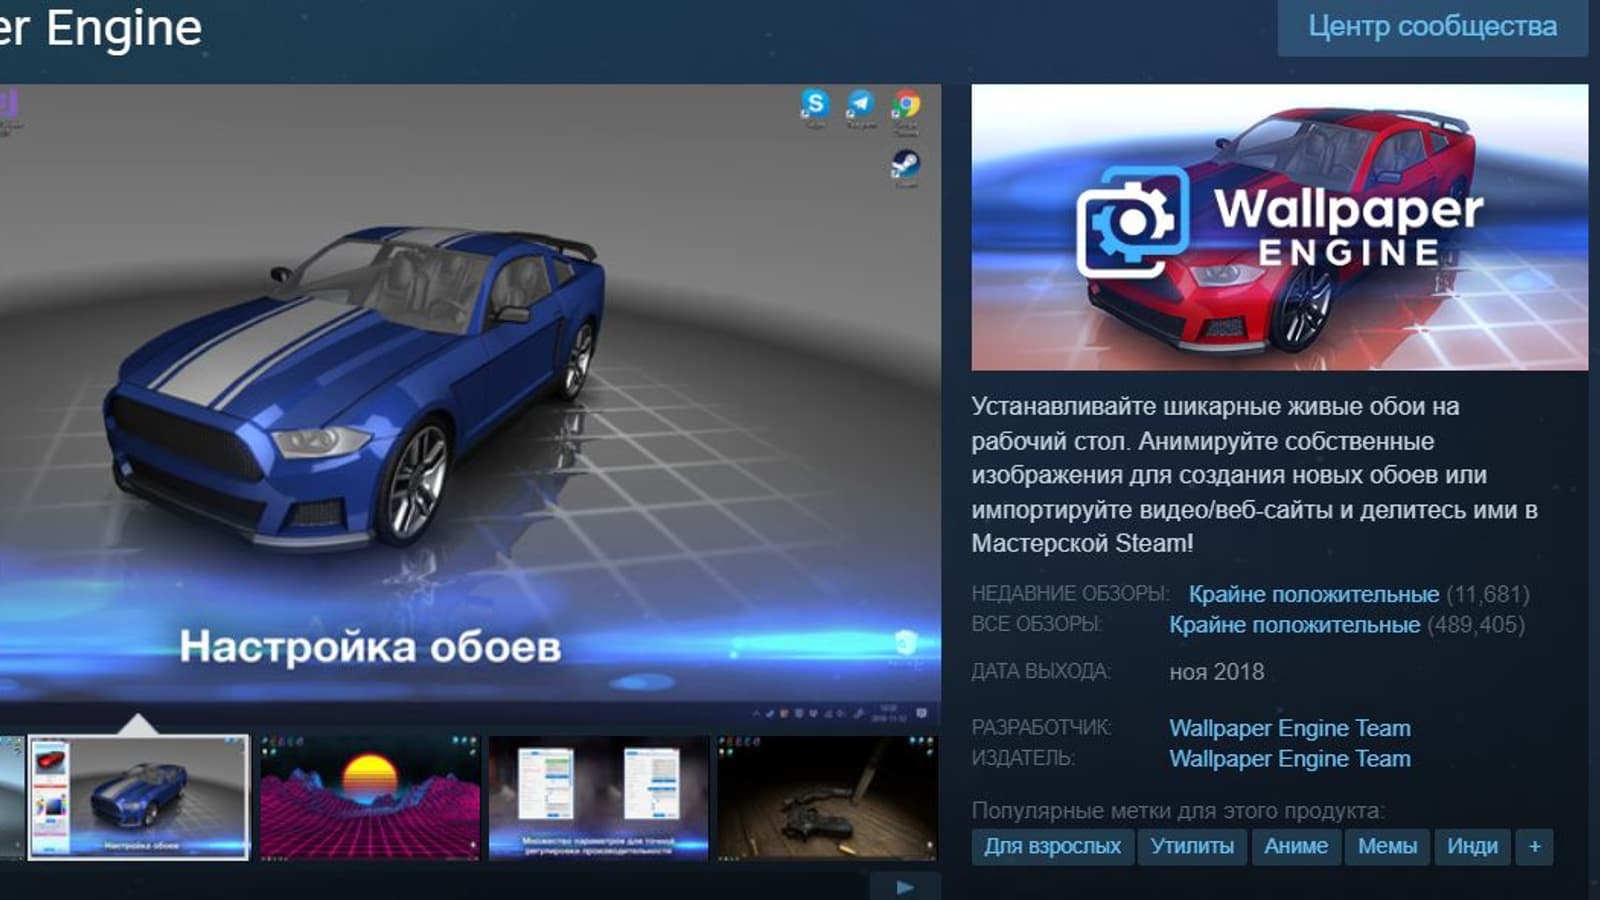Image resolution: width=1600 pixels, height=900 pixels.
Task: Select the thumbnail showing two settings panels
Action: pyautogui.click(x=598, y=797)
